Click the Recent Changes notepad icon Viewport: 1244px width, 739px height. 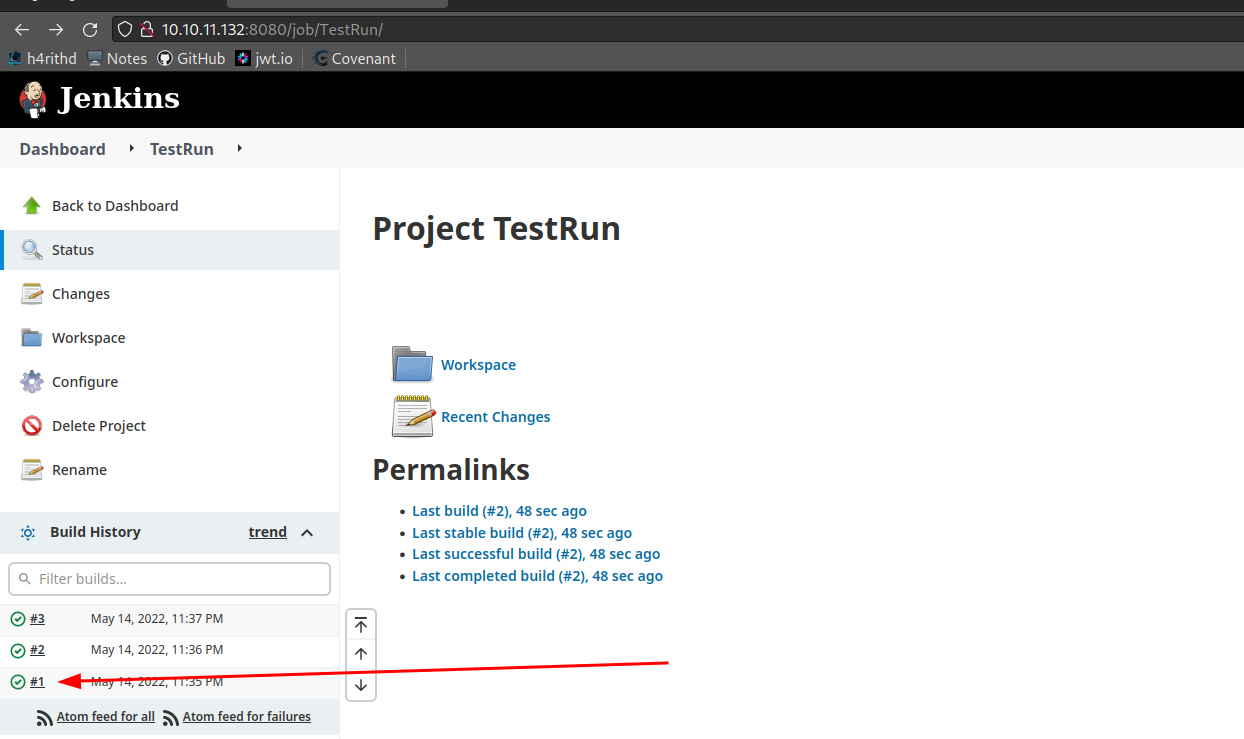coord(412,416)
